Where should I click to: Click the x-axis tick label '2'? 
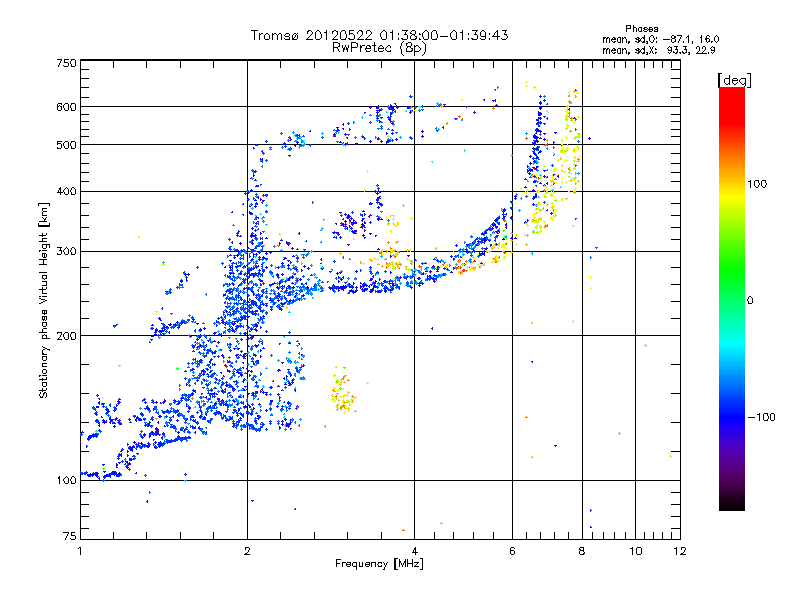click(247, 551)
